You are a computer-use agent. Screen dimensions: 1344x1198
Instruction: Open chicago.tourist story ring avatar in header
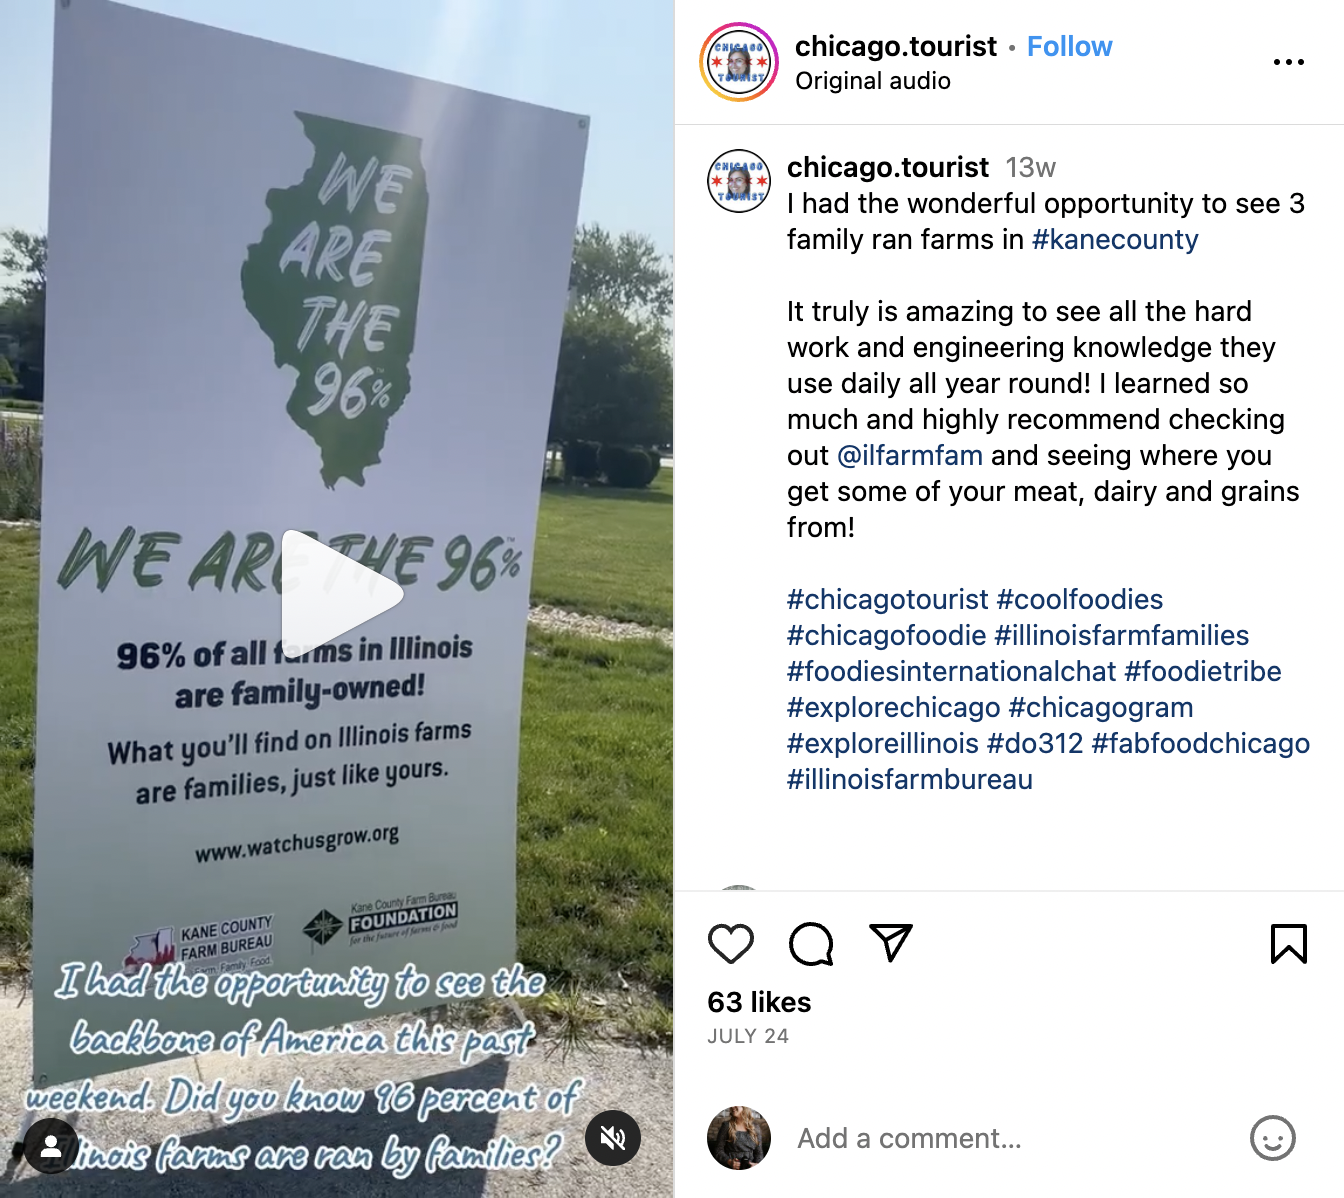click(739, 62)
